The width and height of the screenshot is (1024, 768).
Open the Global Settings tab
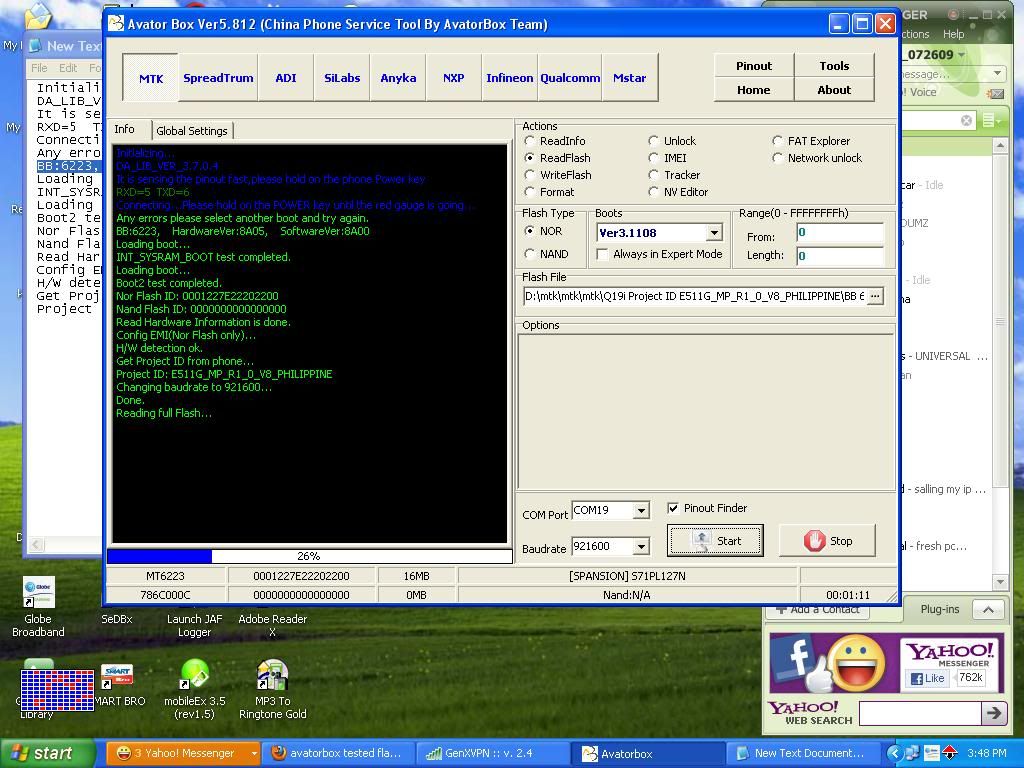[192, 131]
